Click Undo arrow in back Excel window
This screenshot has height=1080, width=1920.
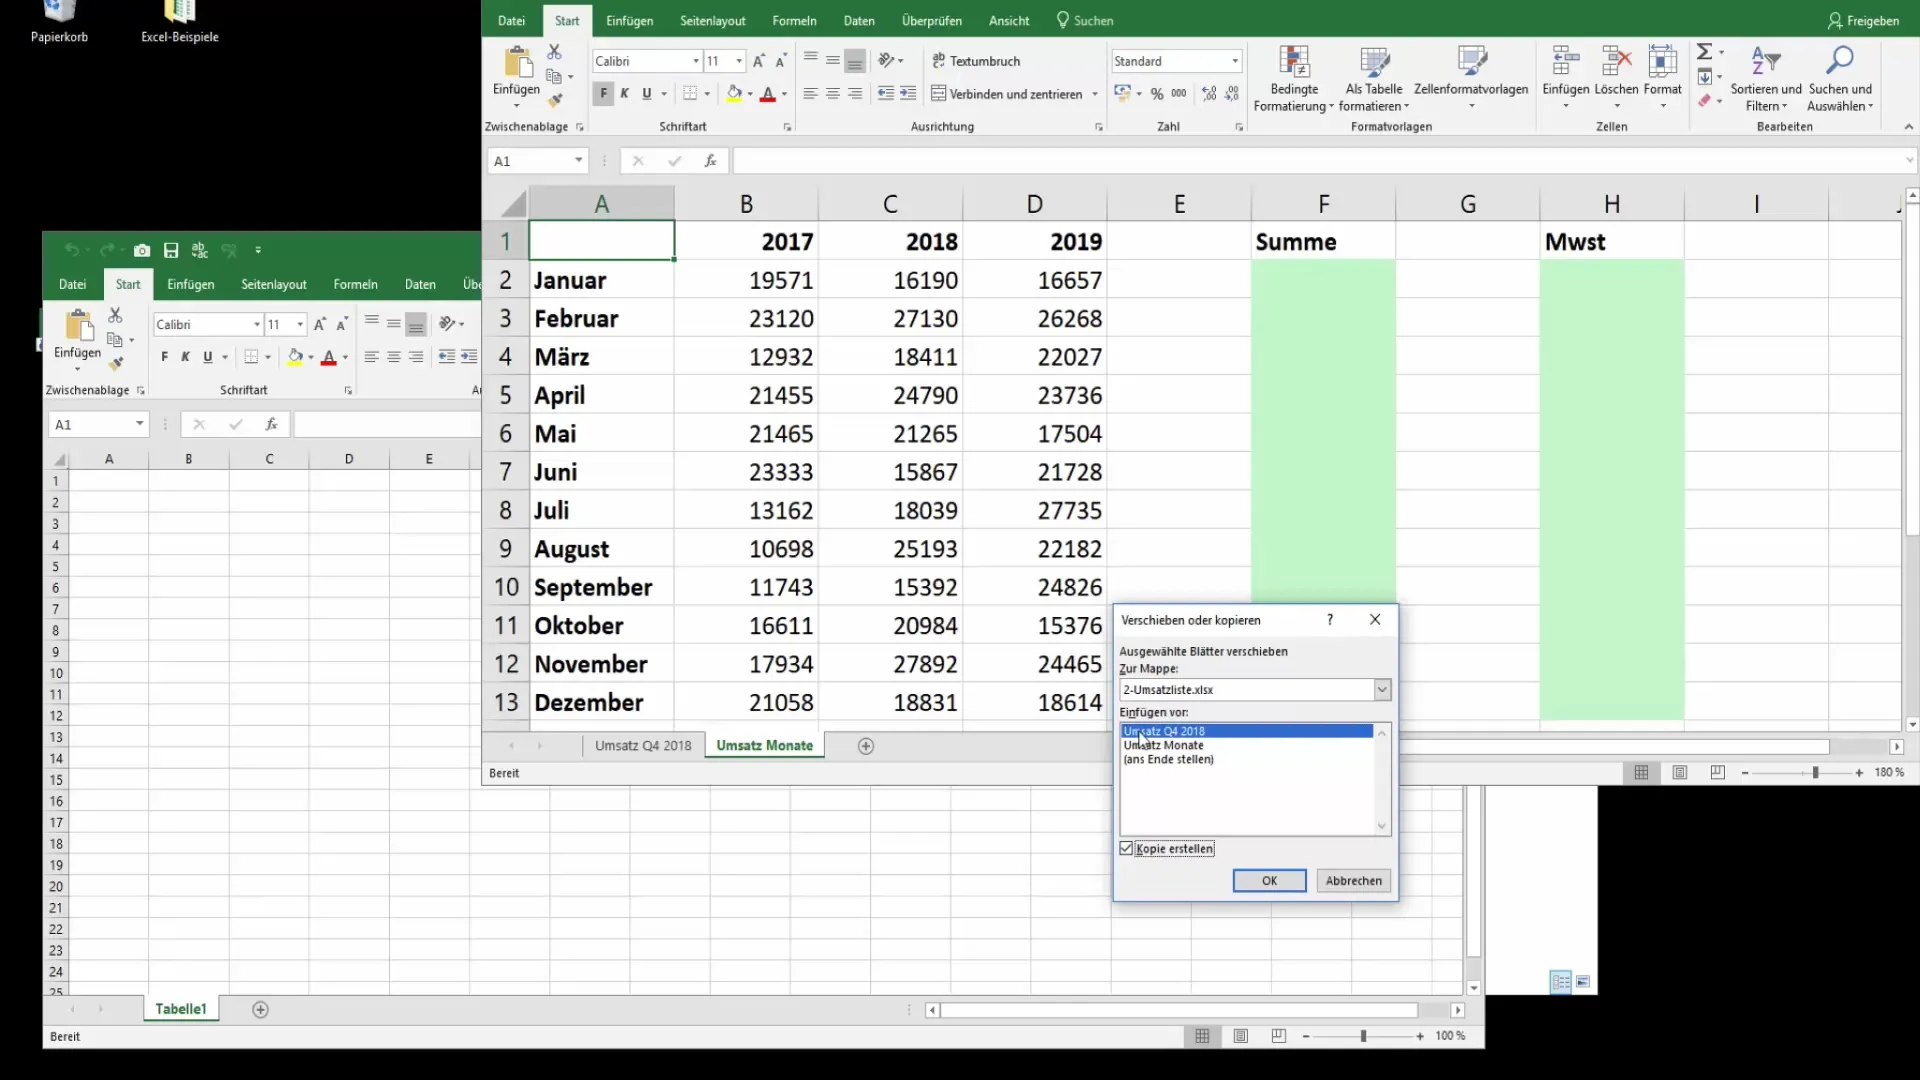click(71, 250)
